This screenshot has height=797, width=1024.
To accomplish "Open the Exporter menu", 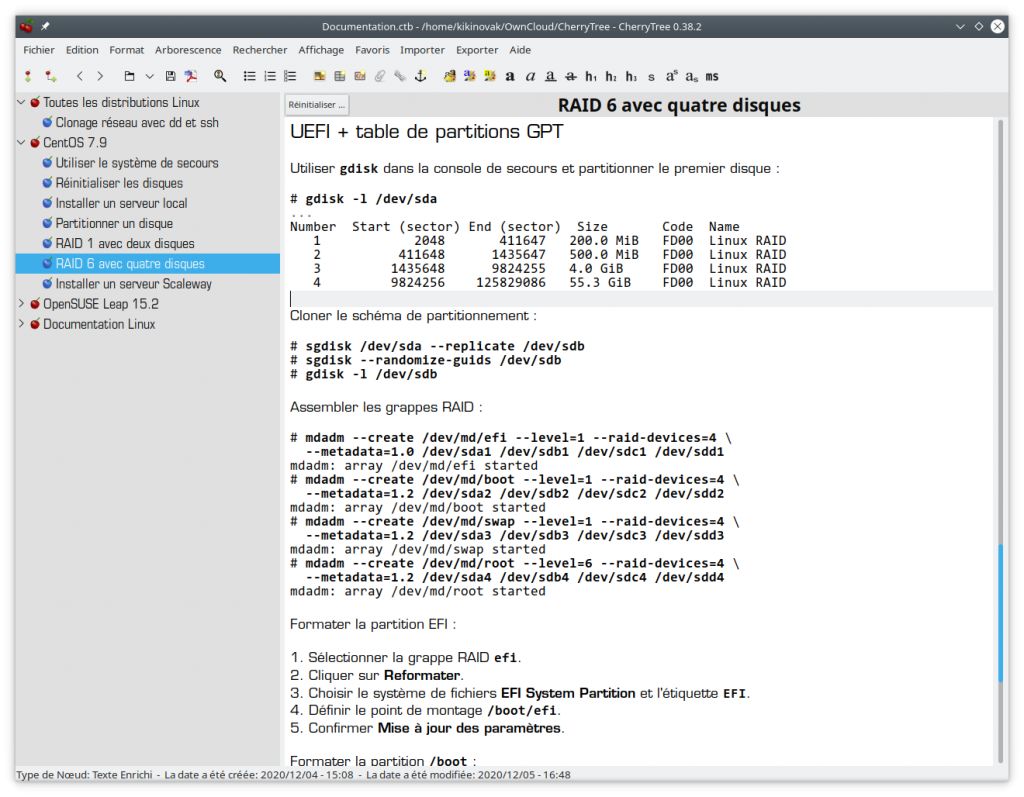I will tap(477, 49).
